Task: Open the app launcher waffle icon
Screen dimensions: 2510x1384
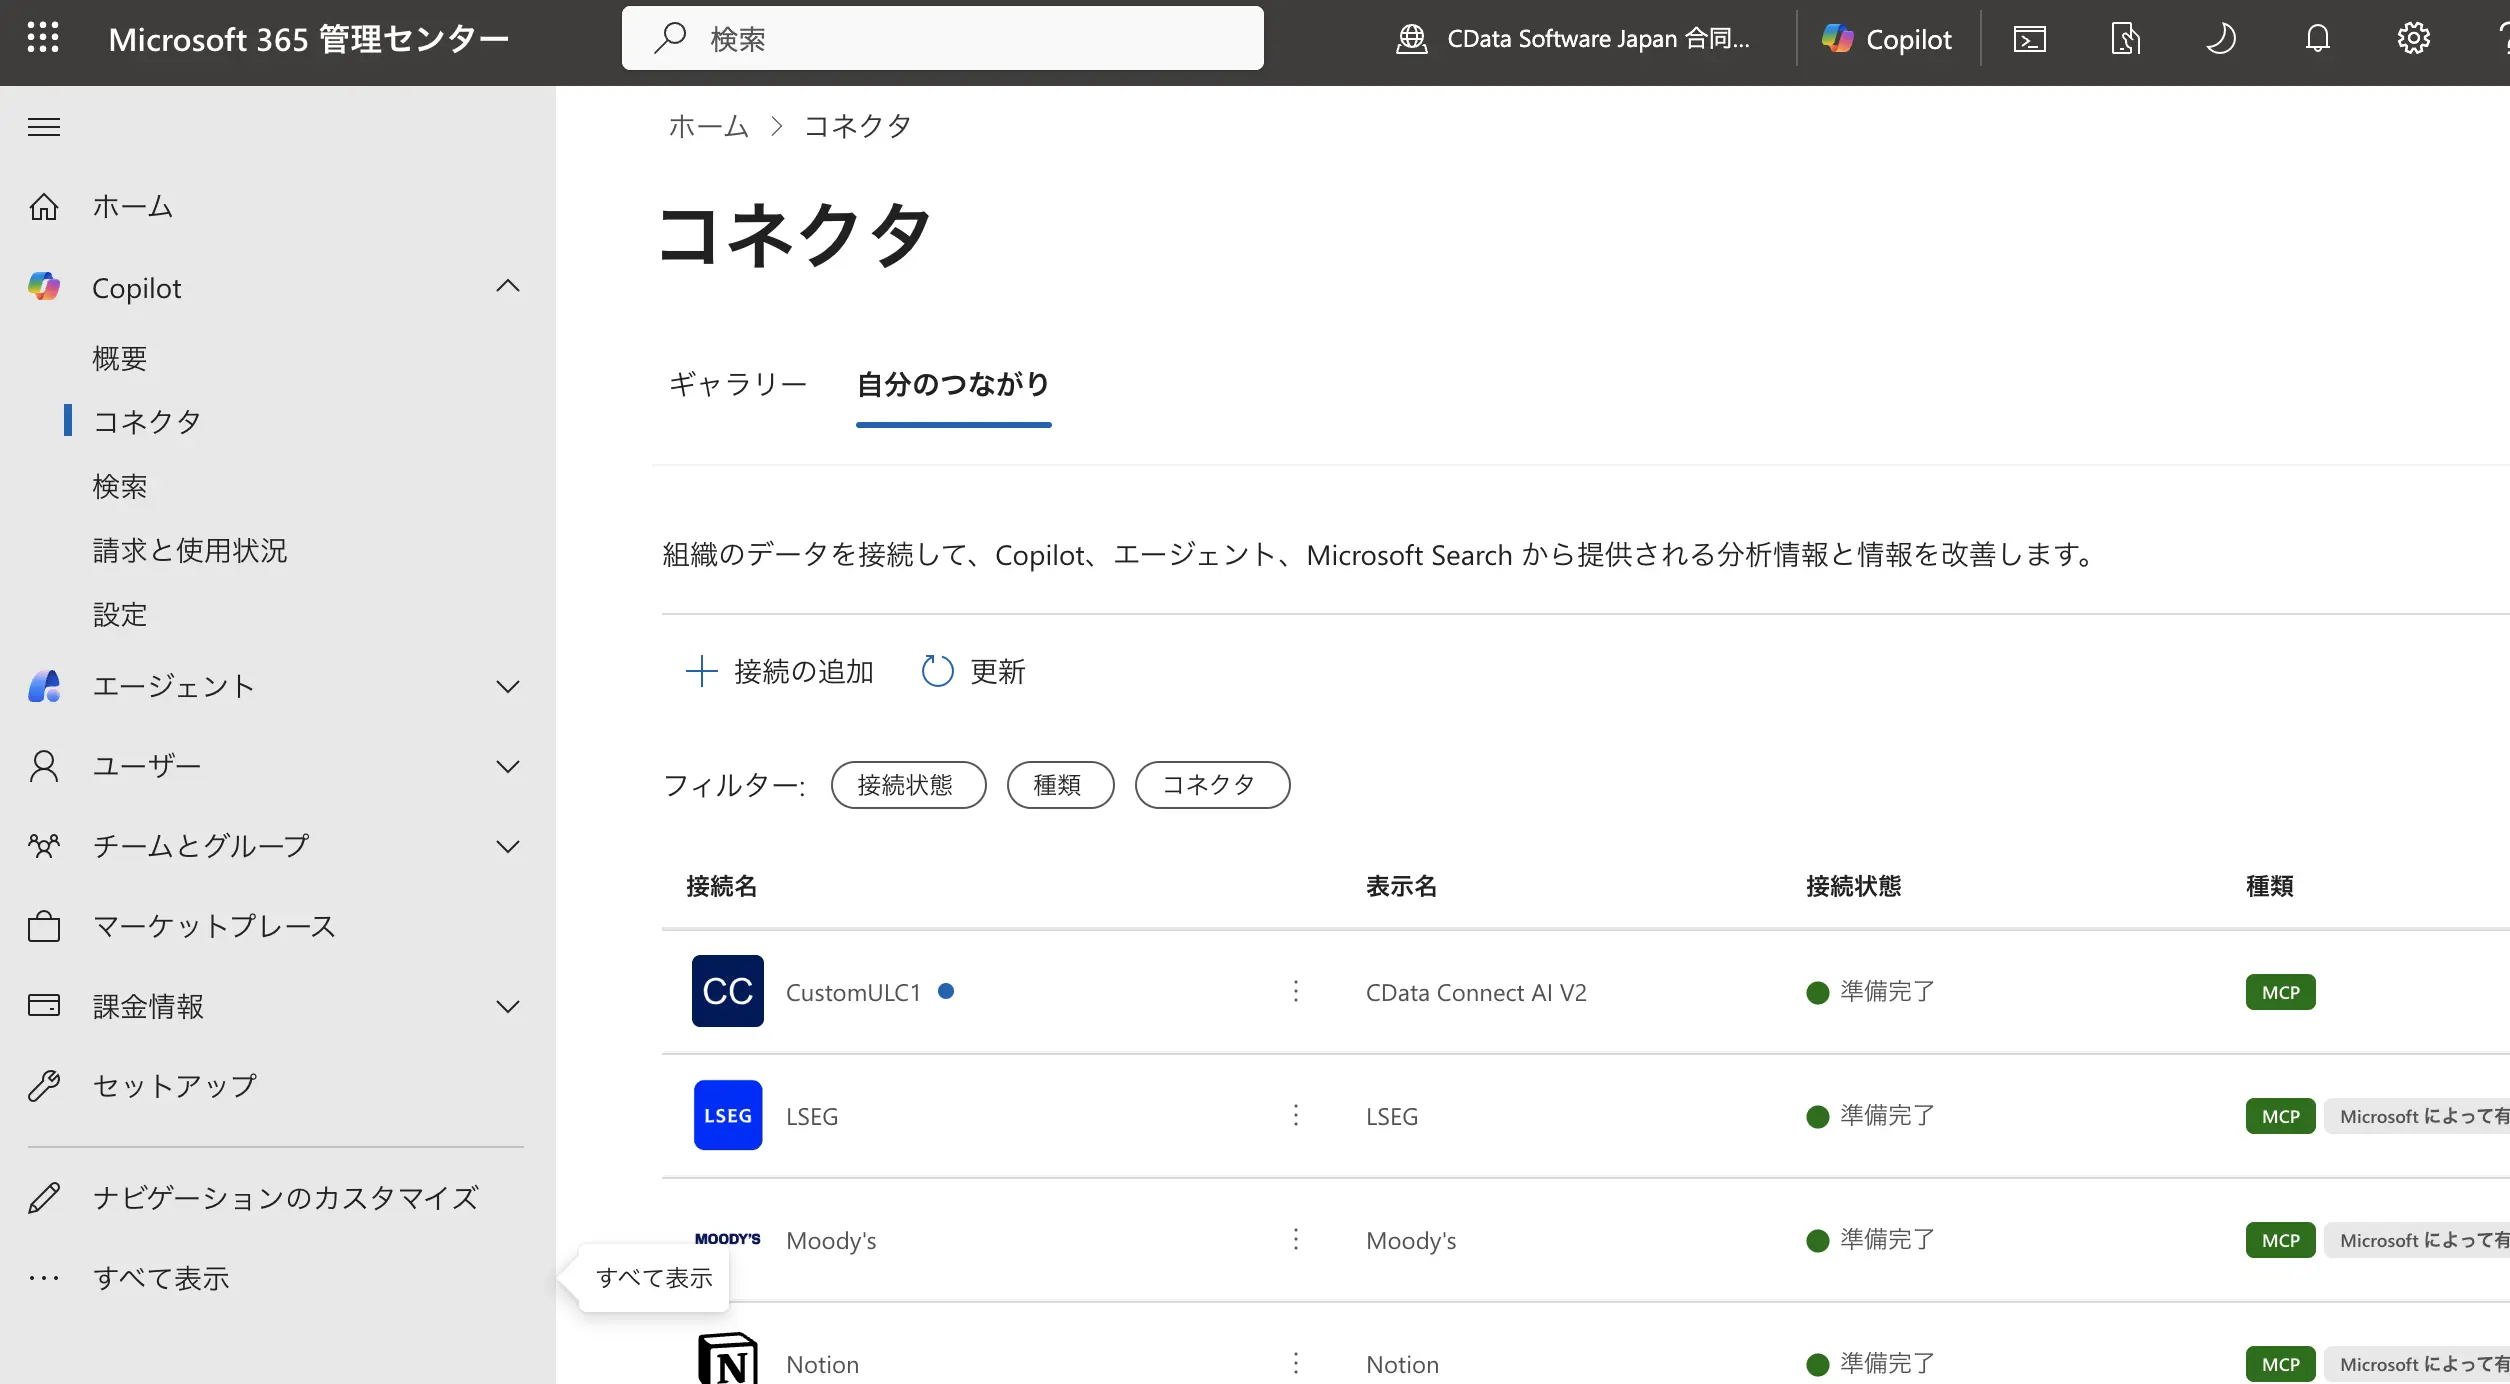Action: (43, 38)
